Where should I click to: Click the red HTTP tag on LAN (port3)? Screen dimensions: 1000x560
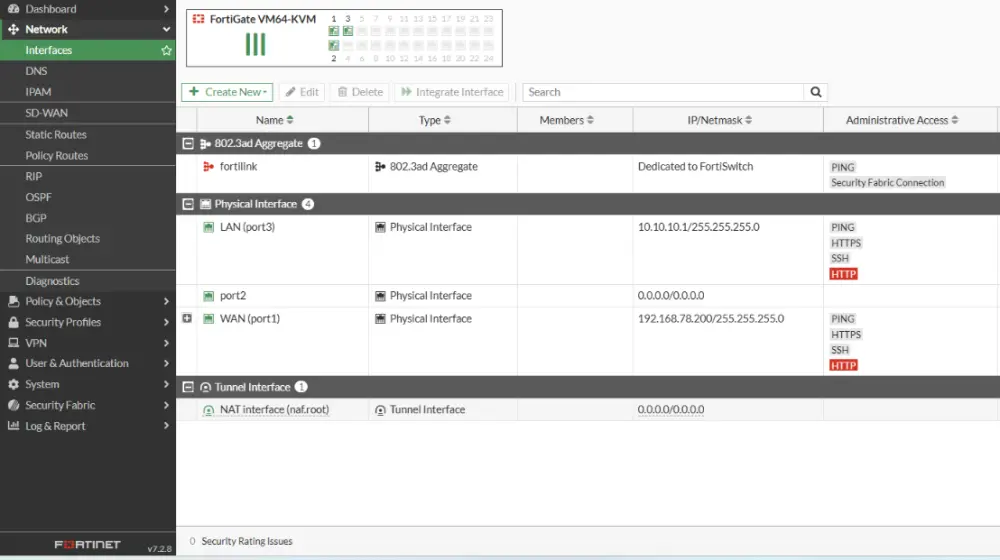point(843,274)
